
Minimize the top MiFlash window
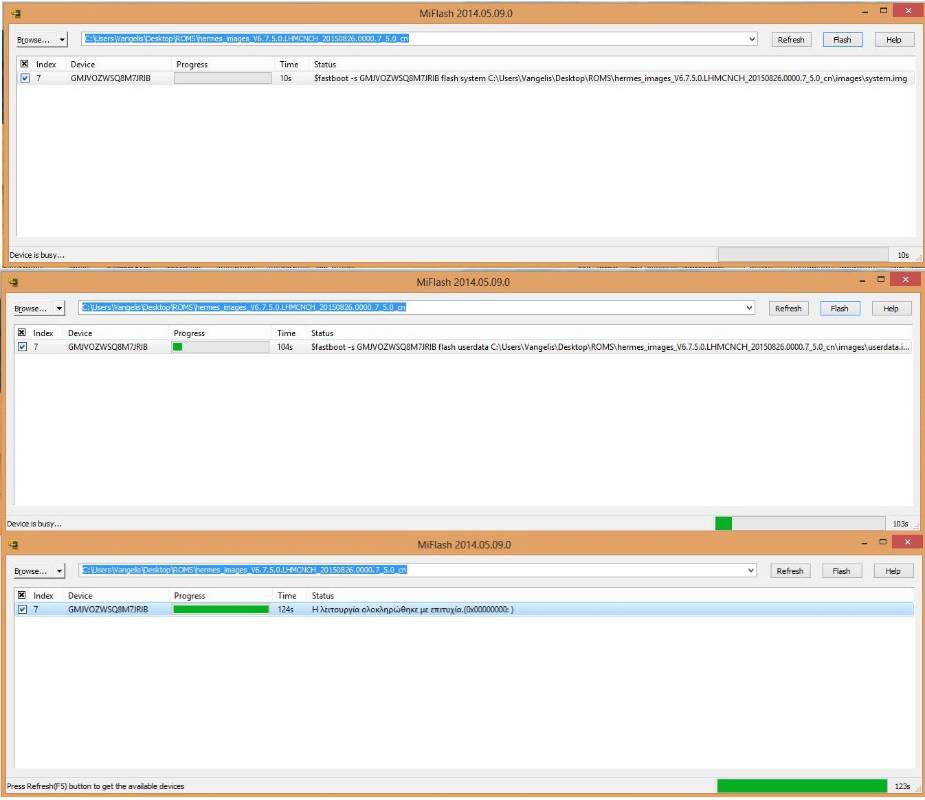tap(865, 11)
